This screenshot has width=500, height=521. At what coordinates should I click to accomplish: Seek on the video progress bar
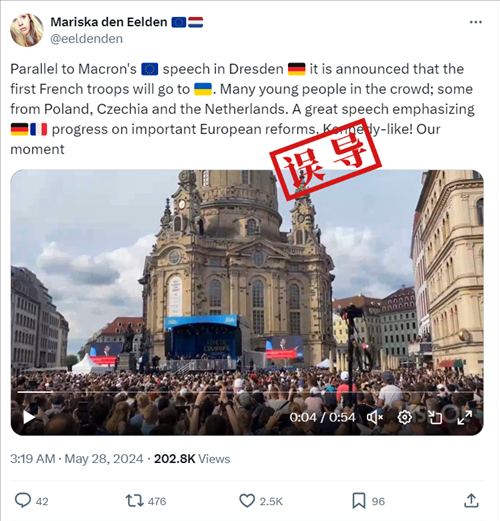click(246, 392)
